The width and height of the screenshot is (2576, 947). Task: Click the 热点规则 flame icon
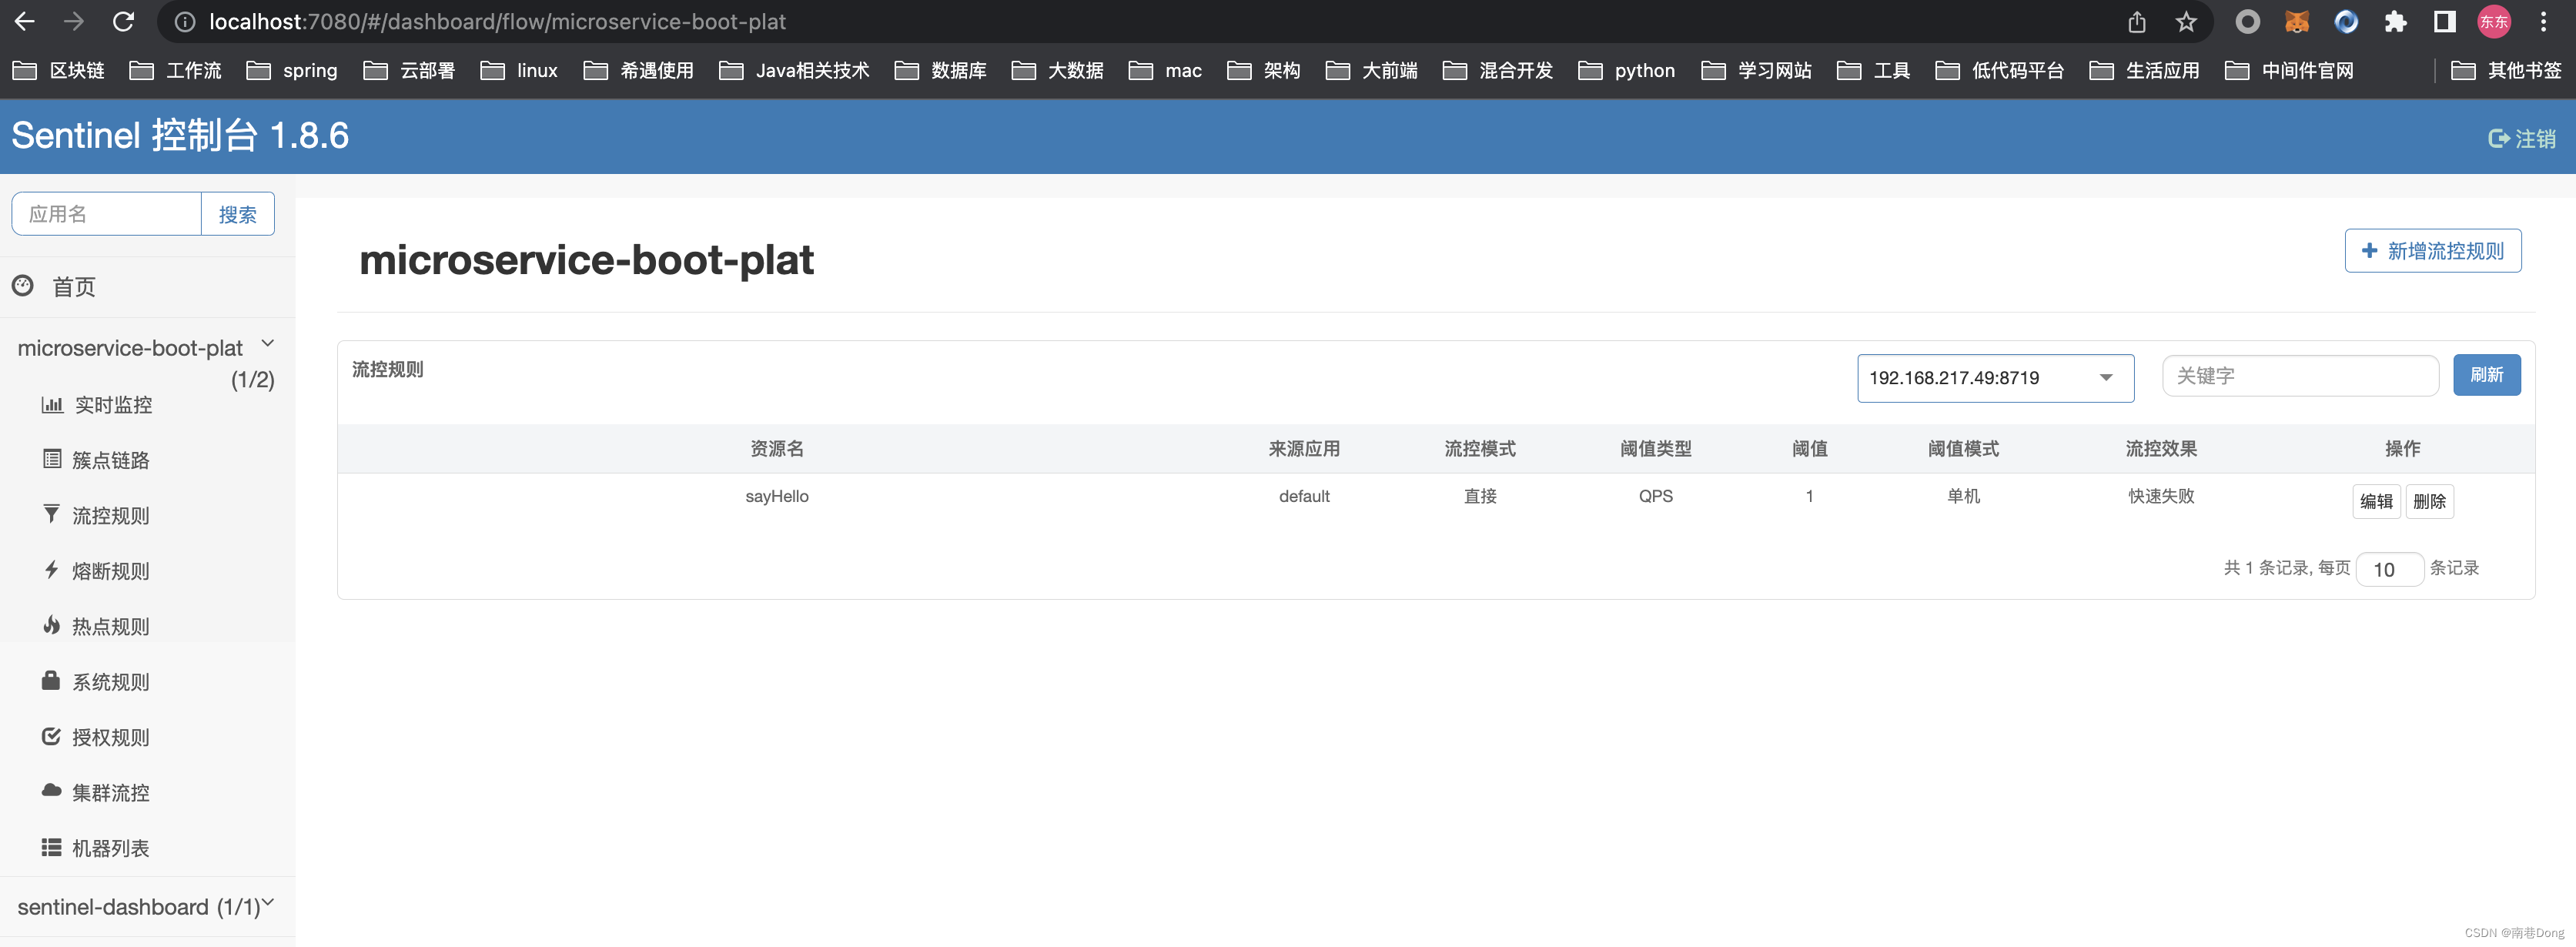coord(51,625)
